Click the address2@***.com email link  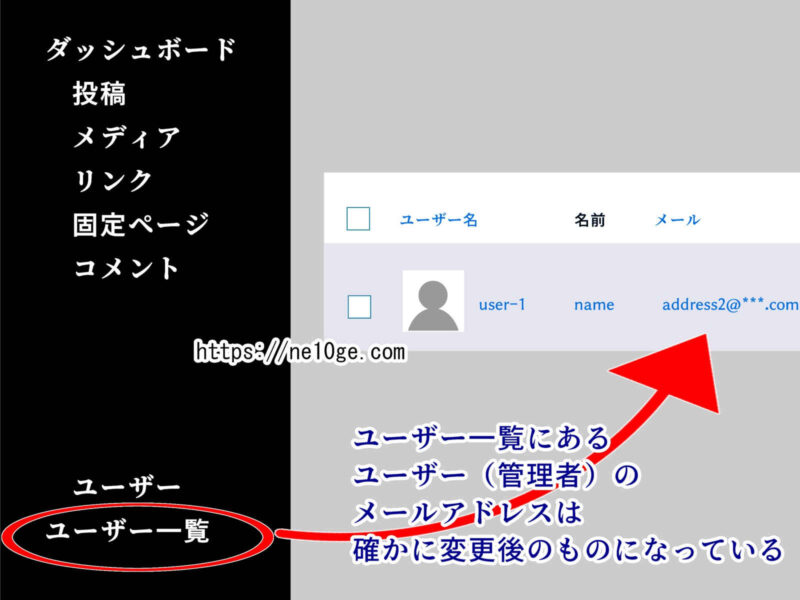[x=730, y=305]
